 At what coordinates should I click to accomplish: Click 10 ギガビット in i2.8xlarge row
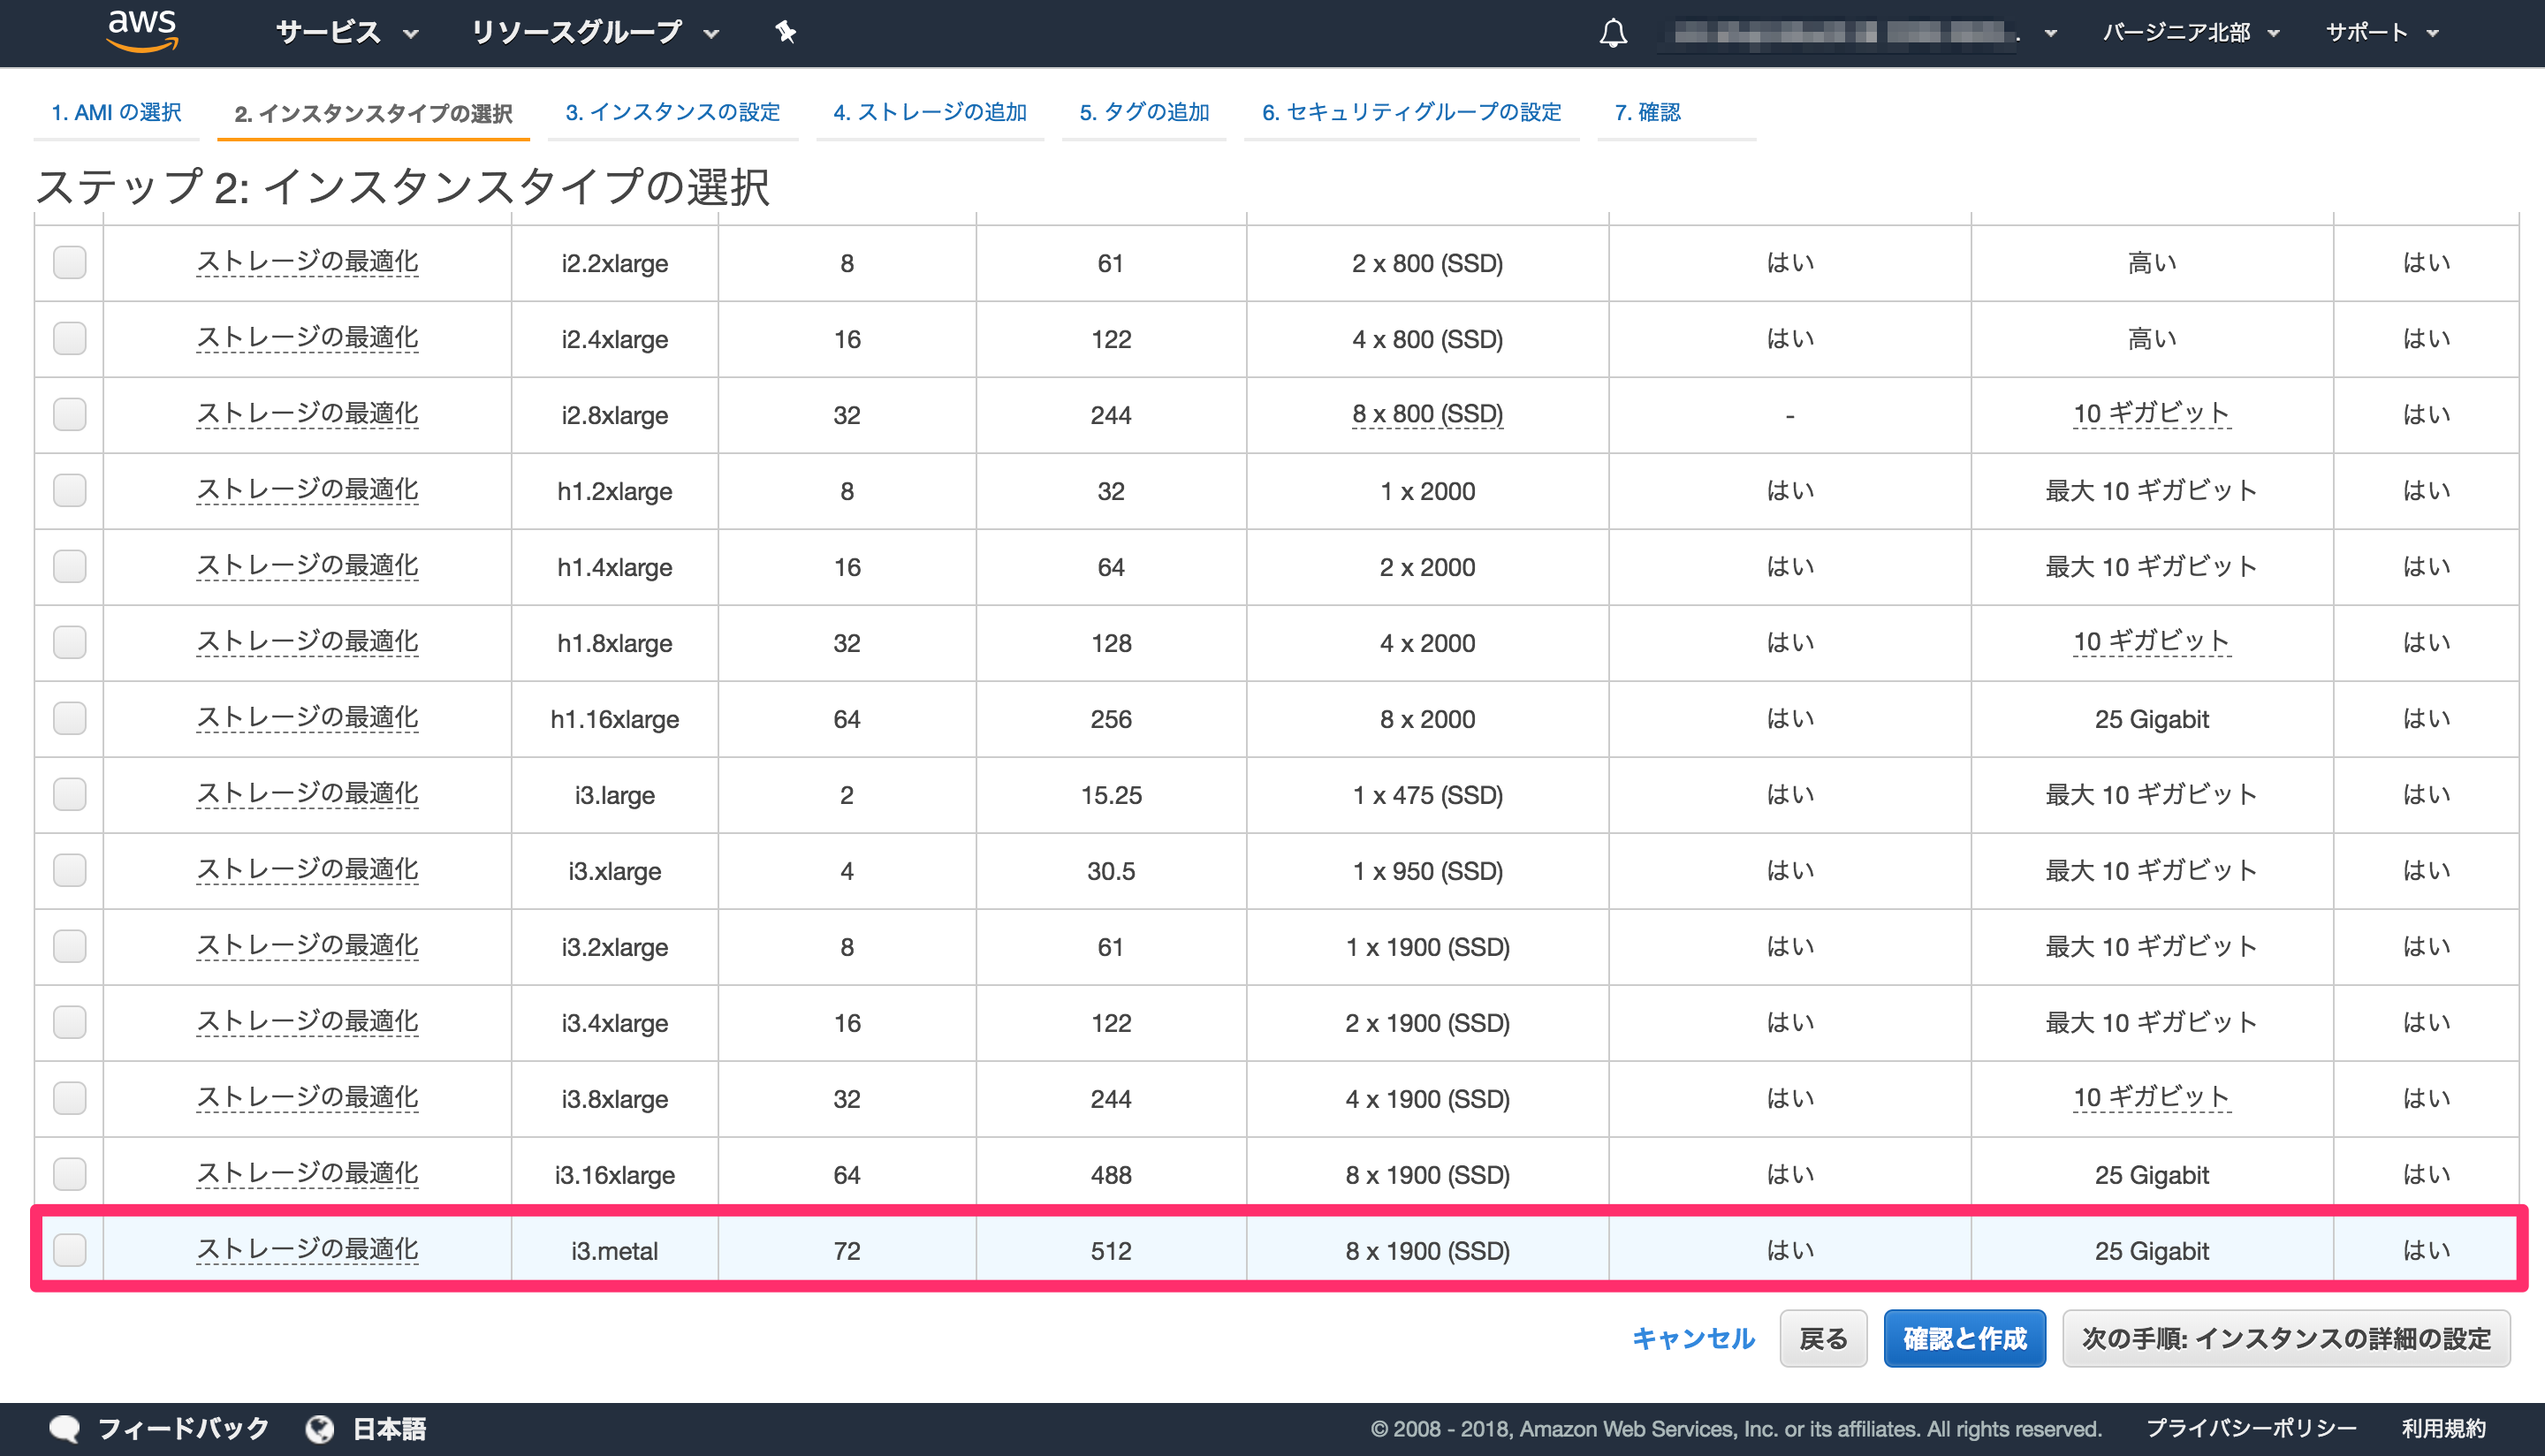2151,414
